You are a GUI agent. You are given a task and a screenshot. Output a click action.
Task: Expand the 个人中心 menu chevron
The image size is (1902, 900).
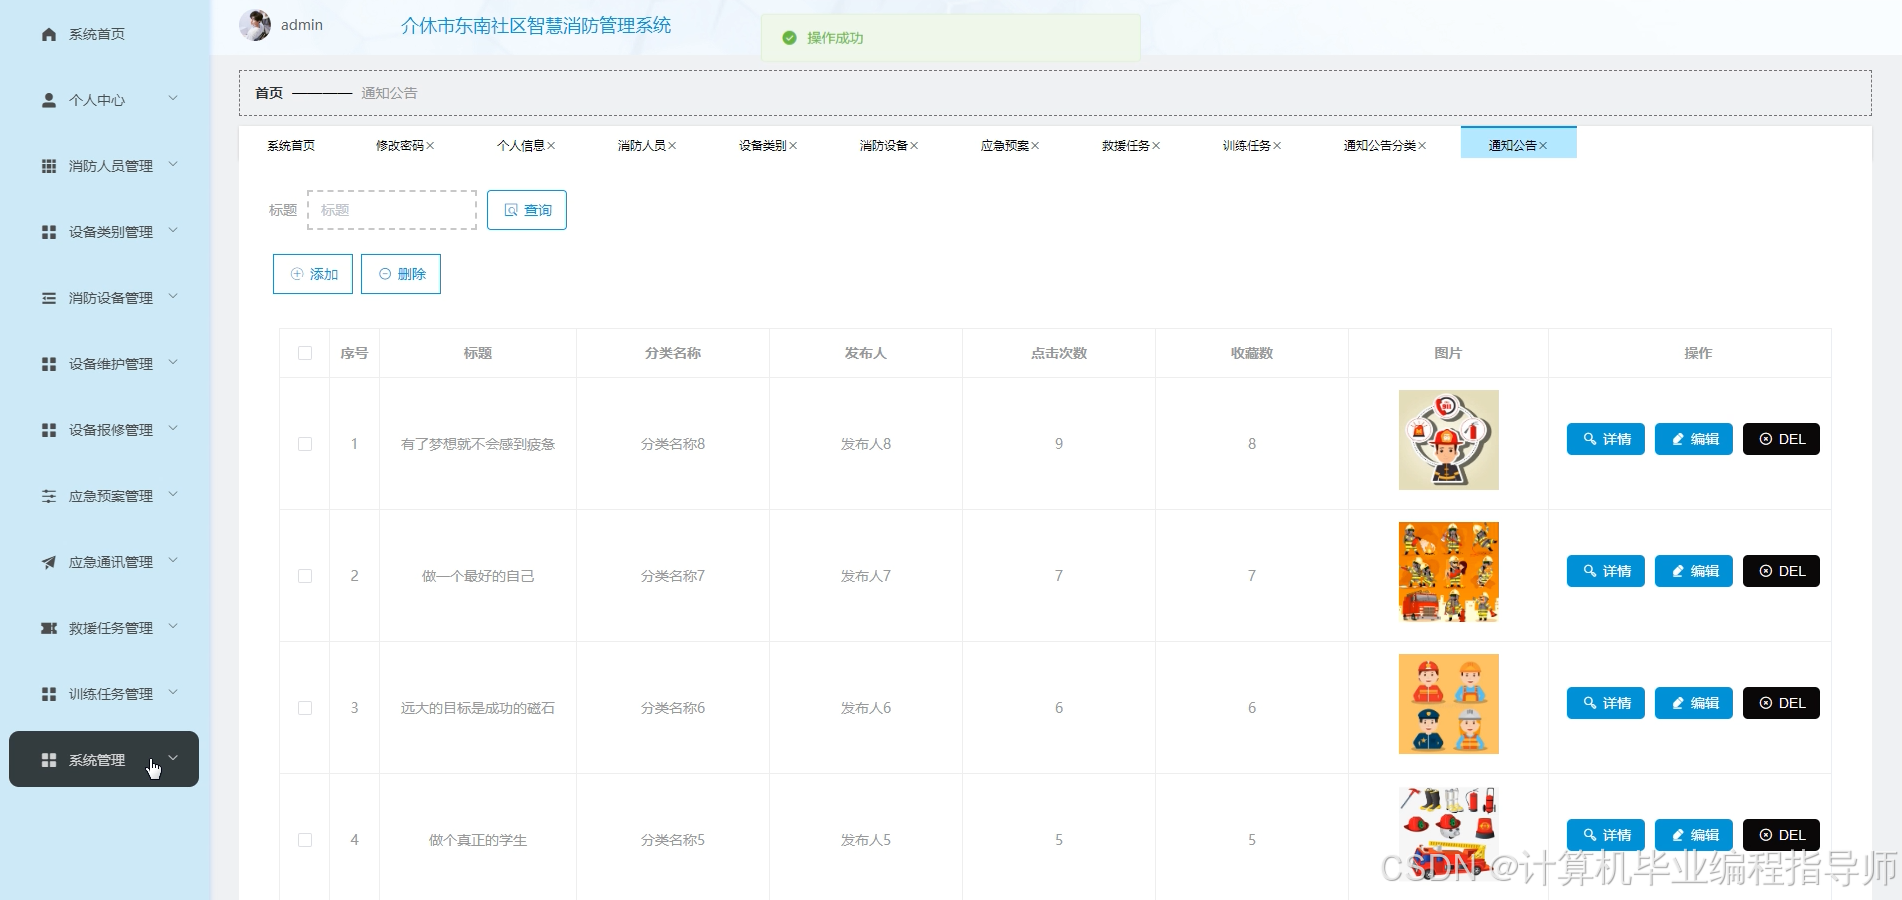[173, 98]
